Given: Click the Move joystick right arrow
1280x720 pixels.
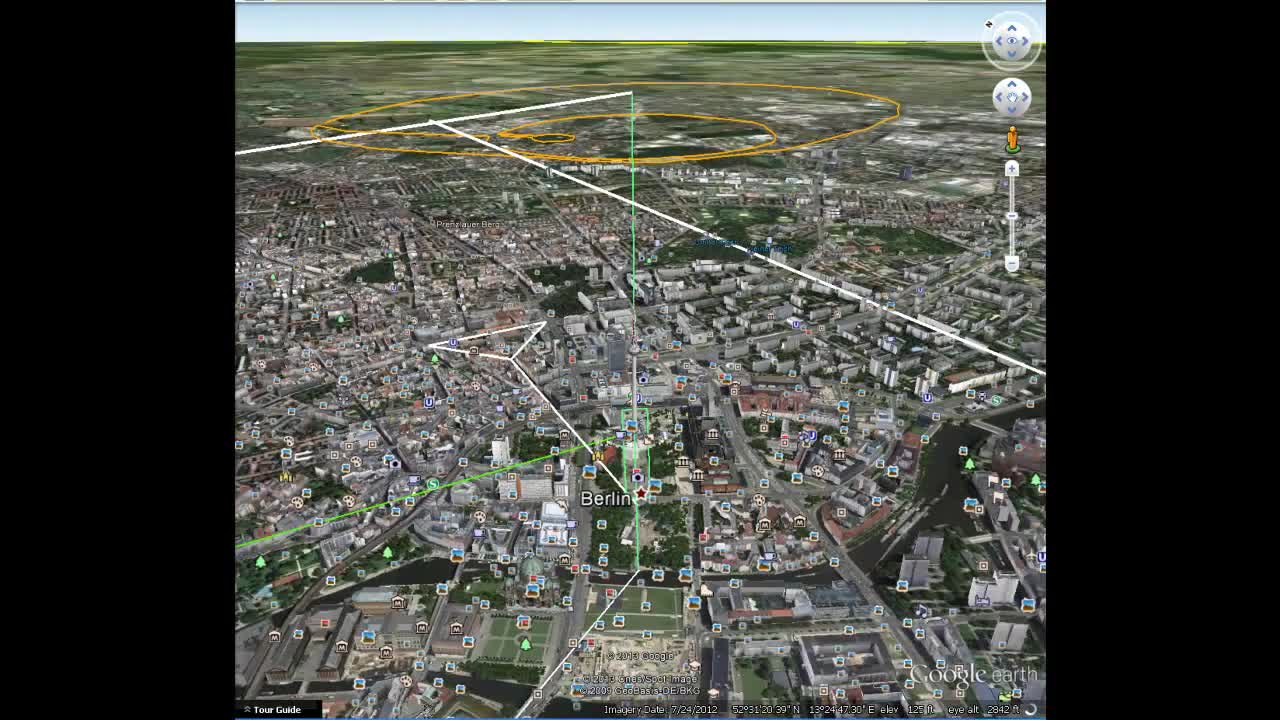Looking at the screenshot, I should pyautogui.click(x=1025, y=97).
